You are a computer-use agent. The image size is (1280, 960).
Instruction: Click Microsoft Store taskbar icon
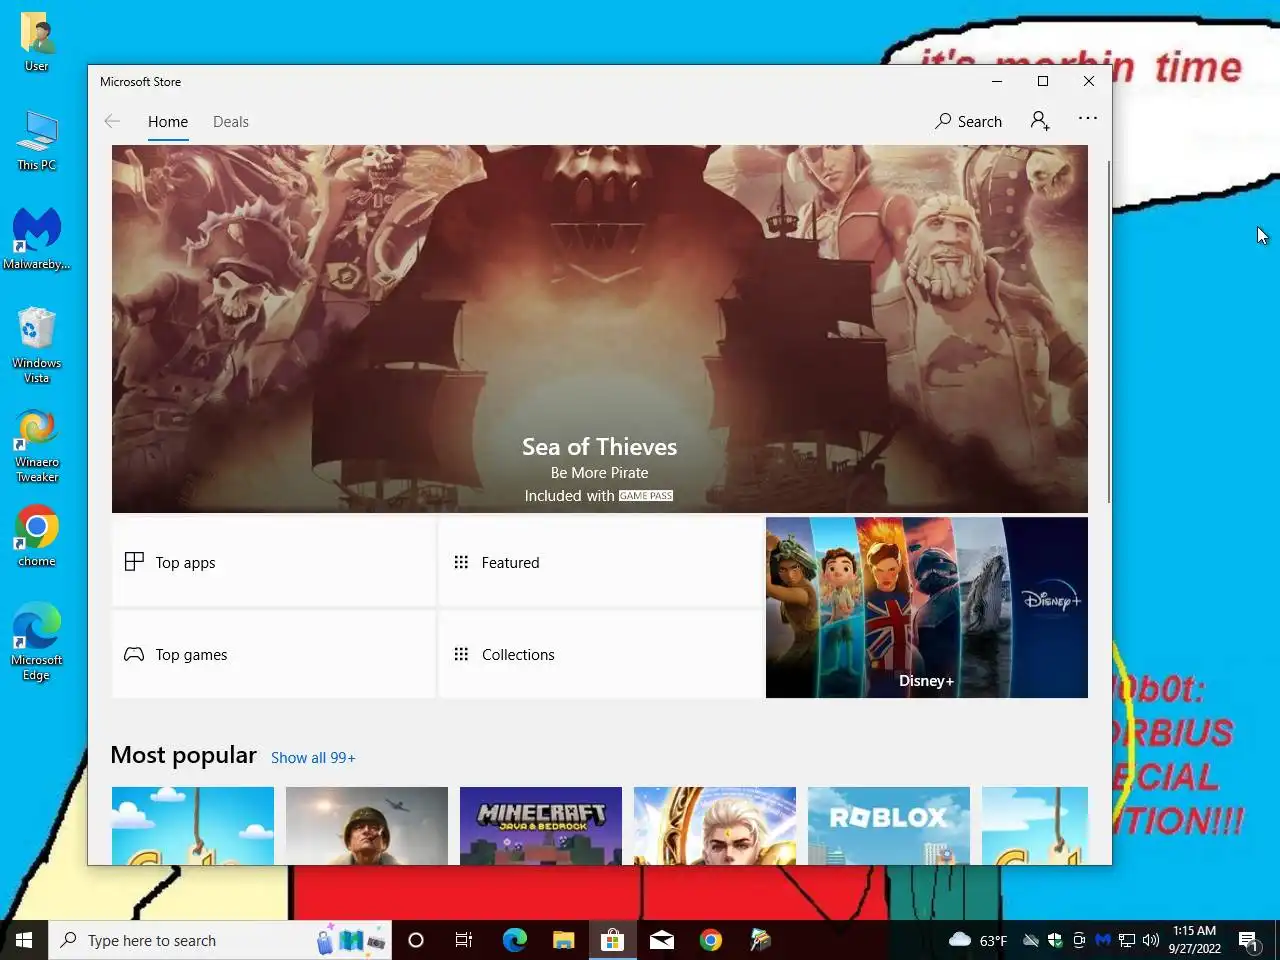tap(612, 940)
